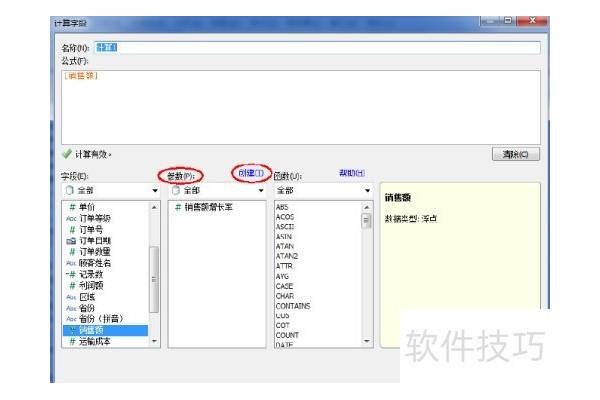This screenshot has width=600, height=400.
Task: Select the highlighted 销售额 field
Action: [x=106, y=330]
